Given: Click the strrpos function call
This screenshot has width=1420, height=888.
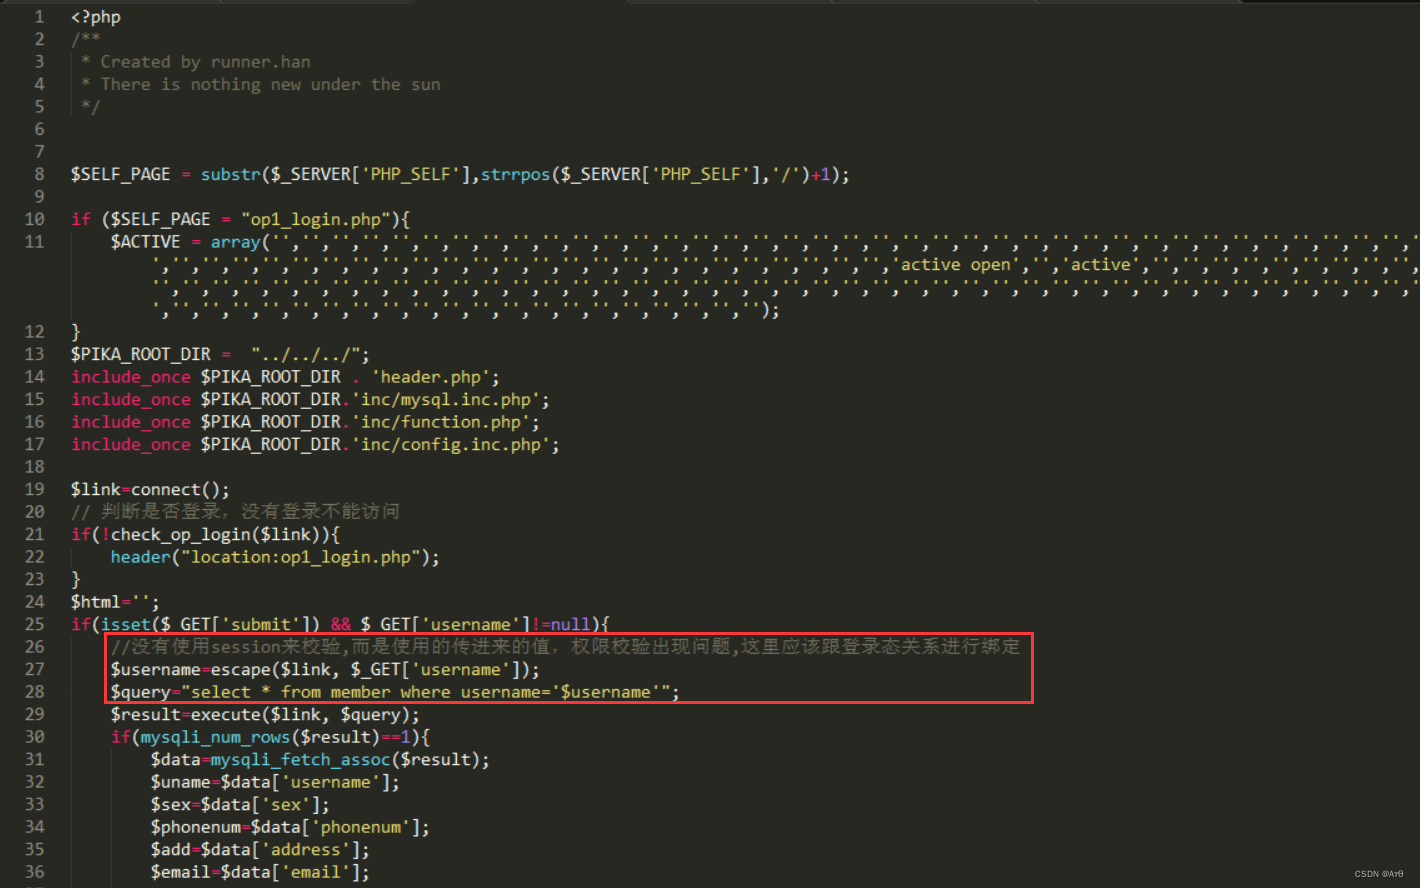Looking at the screenshot, I should tap(515, 174).
